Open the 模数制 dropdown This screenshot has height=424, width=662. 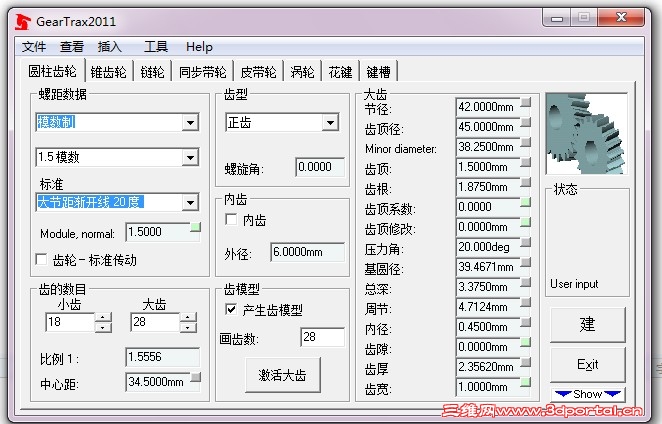(190, 122)
